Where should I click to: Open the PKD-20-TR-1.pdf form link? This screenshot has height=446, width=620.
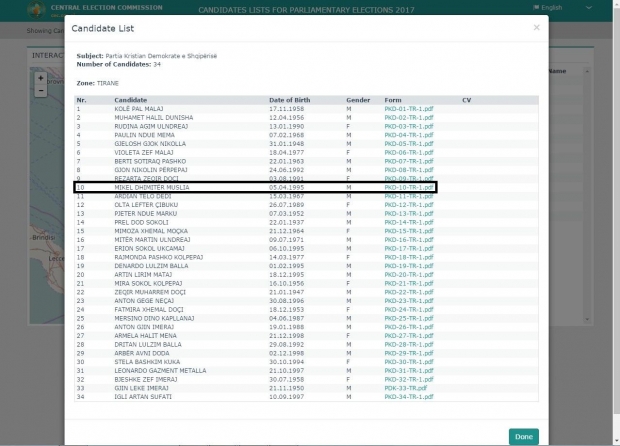click(408, 274)
